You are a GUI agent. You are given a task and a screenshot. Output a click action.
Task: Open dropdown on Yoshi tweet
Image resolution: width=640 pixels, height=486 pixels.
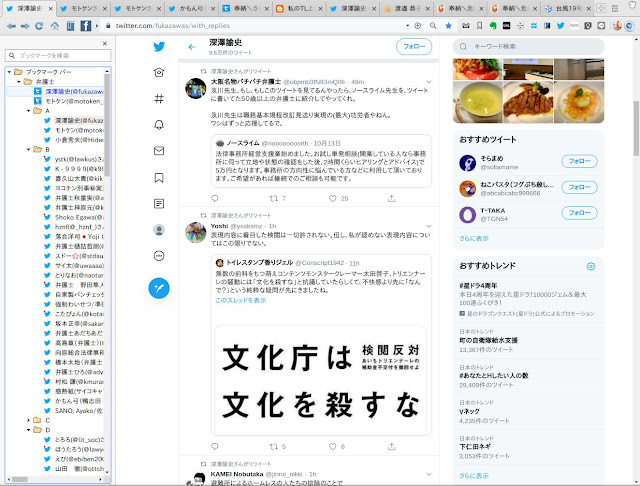coord(429,226)
